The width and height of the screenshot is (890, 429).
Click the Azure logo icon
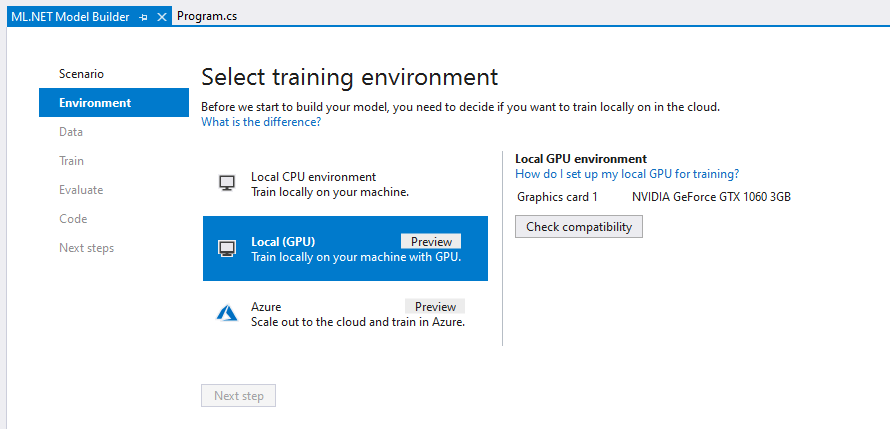coord(227,313)
